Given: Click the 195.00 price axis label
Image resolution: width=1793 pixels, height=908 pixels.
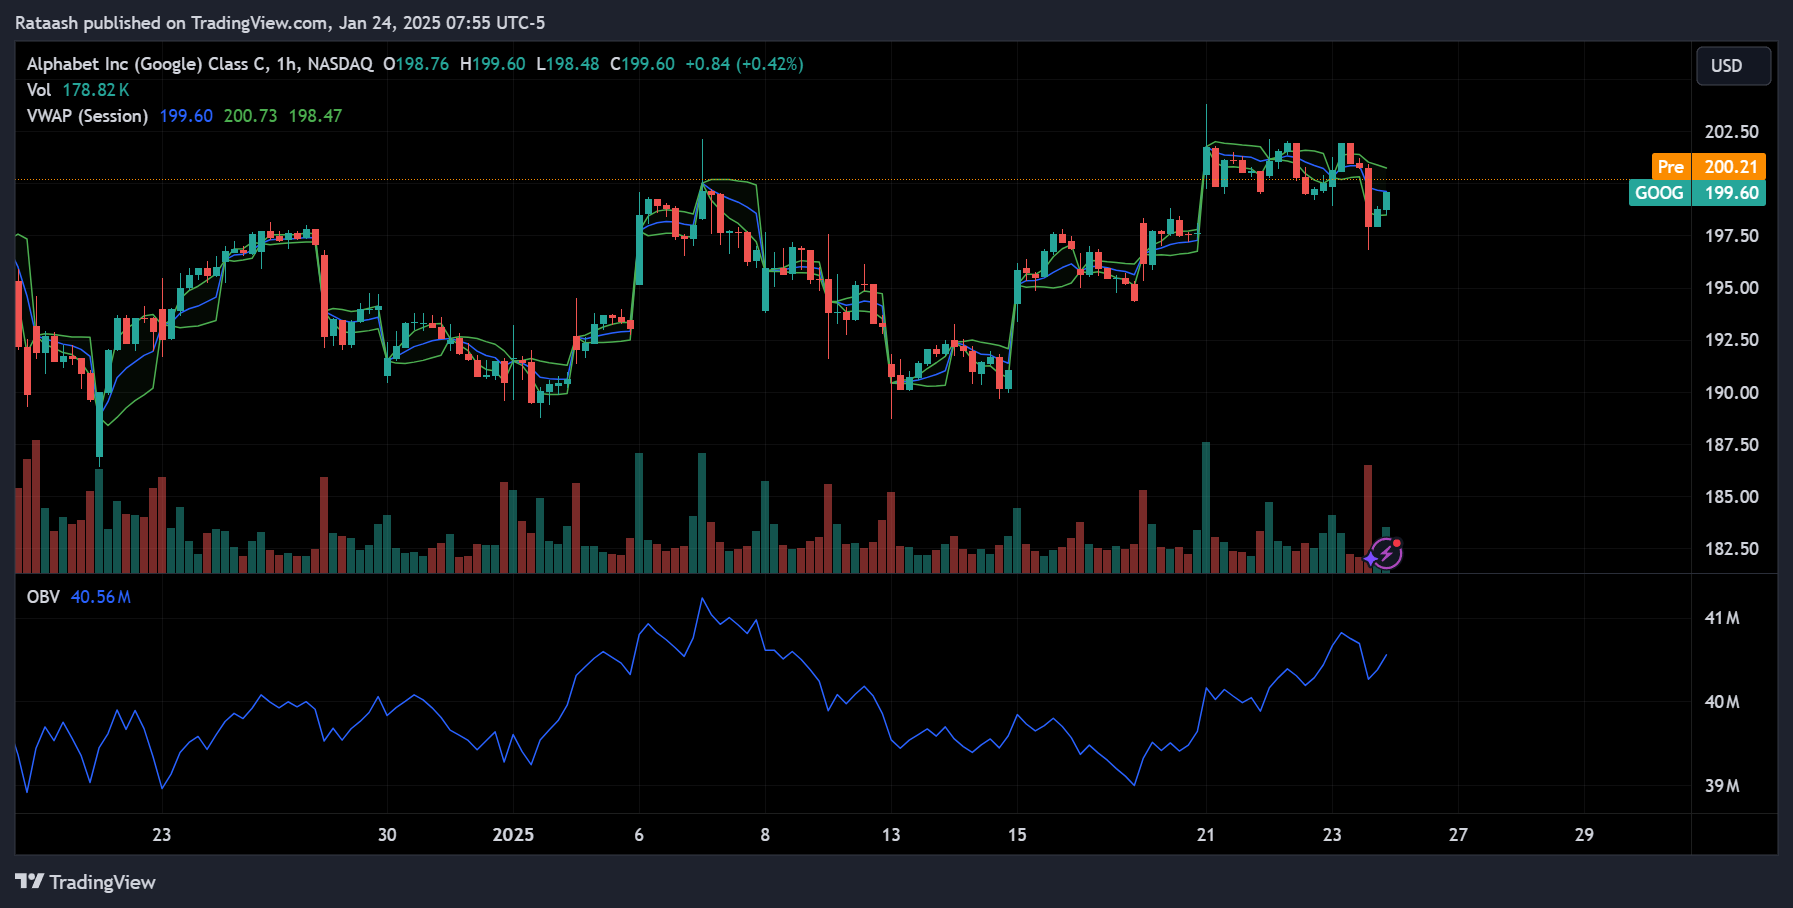Looking at the screenshot, I should pos(1732,288).
